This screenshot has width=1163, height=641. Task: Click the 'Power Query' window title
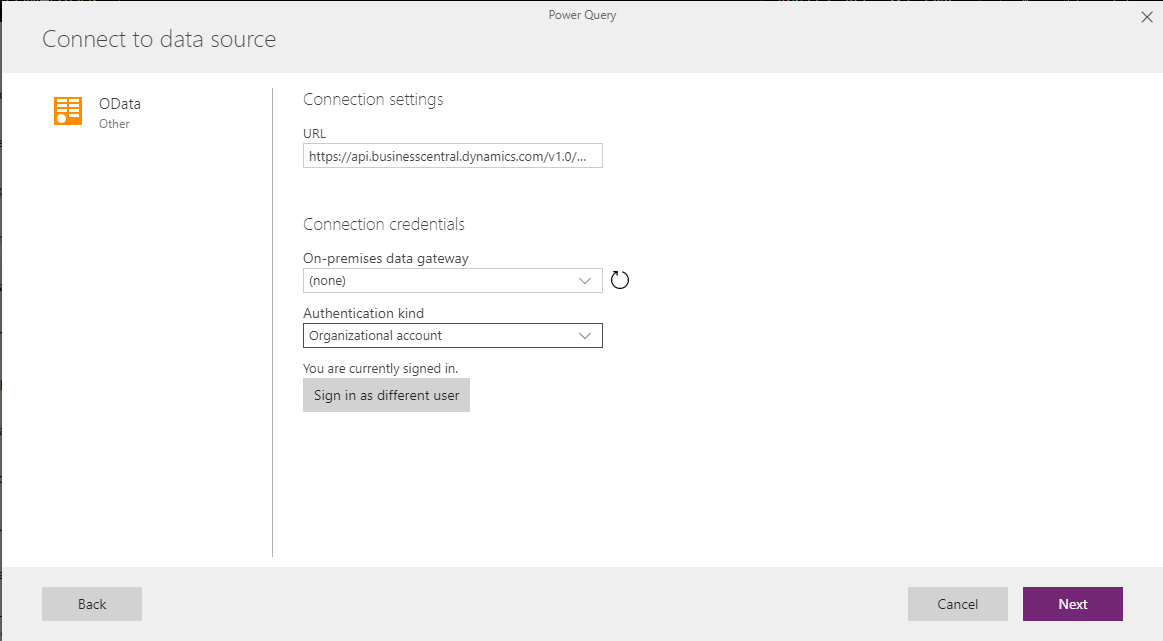click(582, 15)
